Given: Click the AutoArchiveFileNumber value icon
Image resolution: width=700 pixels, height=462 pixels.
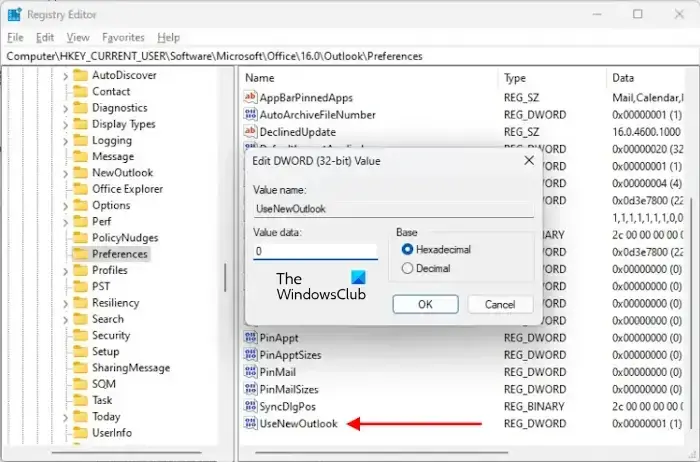Looking at the screenshot, I should [x=250, y=114].
